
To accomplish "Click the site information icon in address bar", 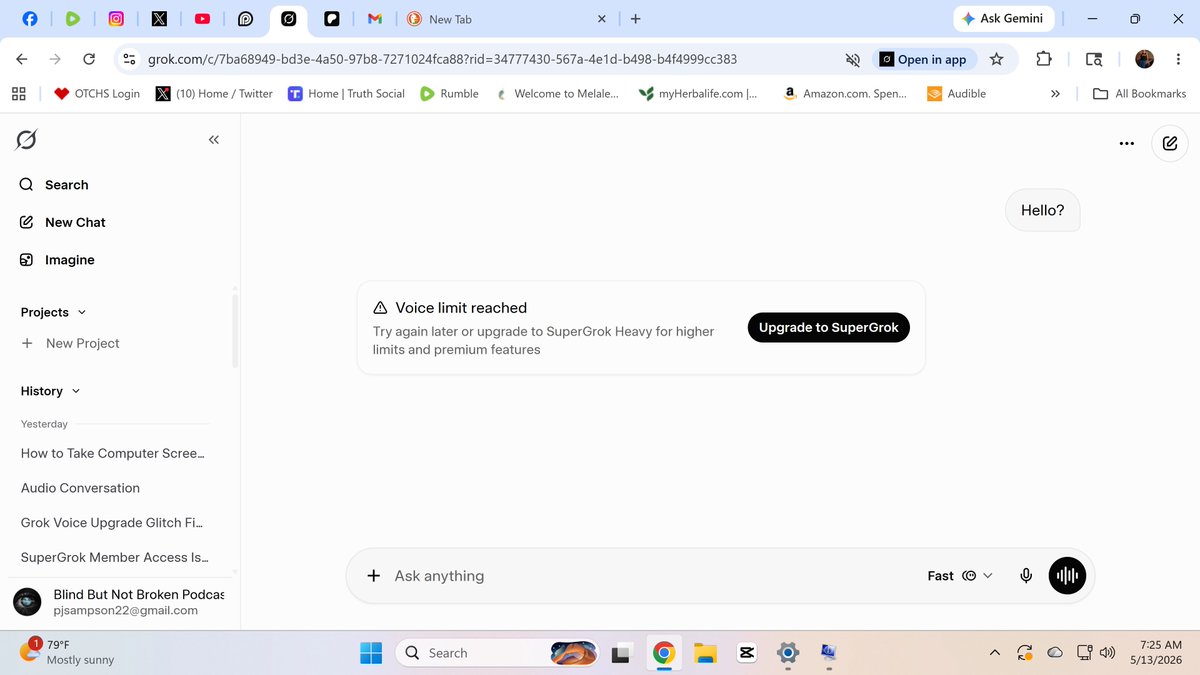I will [x=129, y=59].
